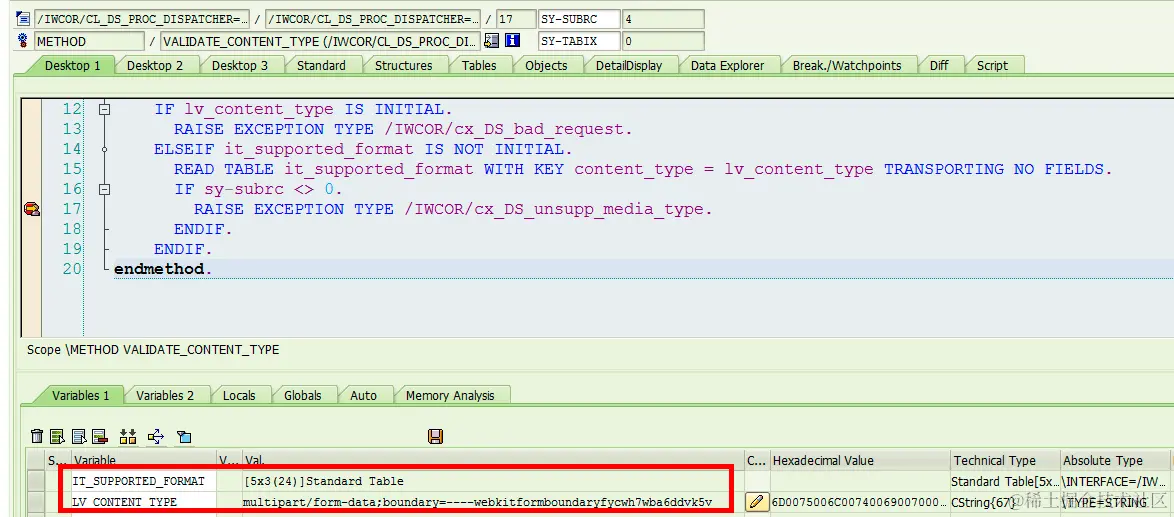Click the first green list icon in variables toolbar
This screenshot has height=517, width=1174.
point(58,436)
